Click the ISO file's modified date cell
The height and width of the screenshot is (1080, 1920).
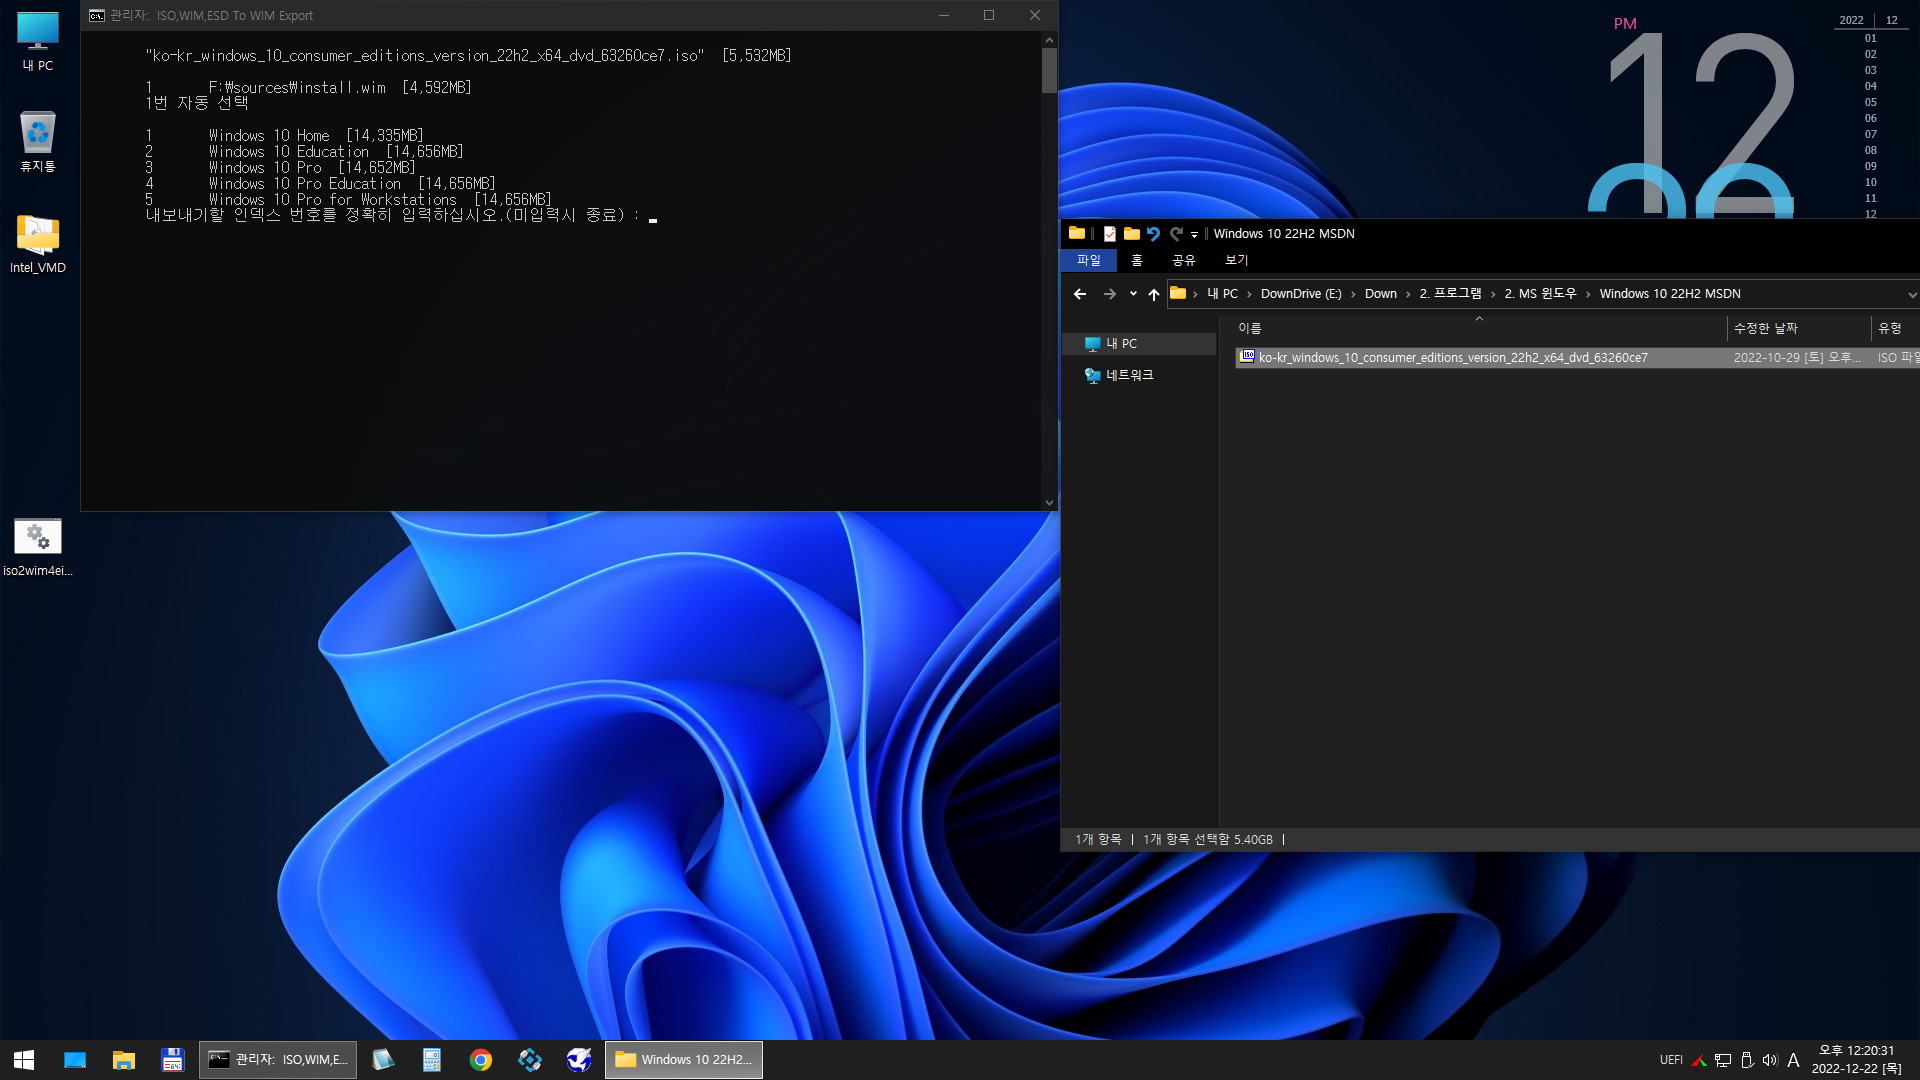1797,358
